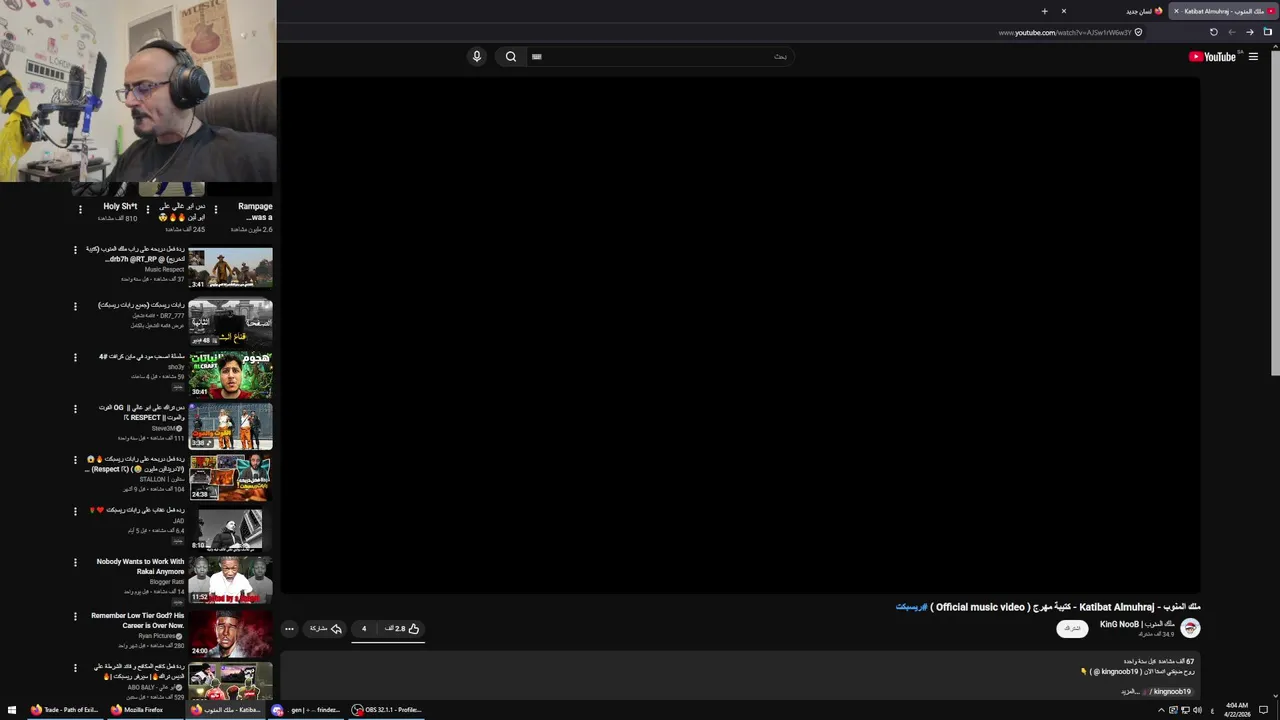The image size is (1280, 720).
Task: Open more actions ellipsis below video
Action: click(289, 629)
